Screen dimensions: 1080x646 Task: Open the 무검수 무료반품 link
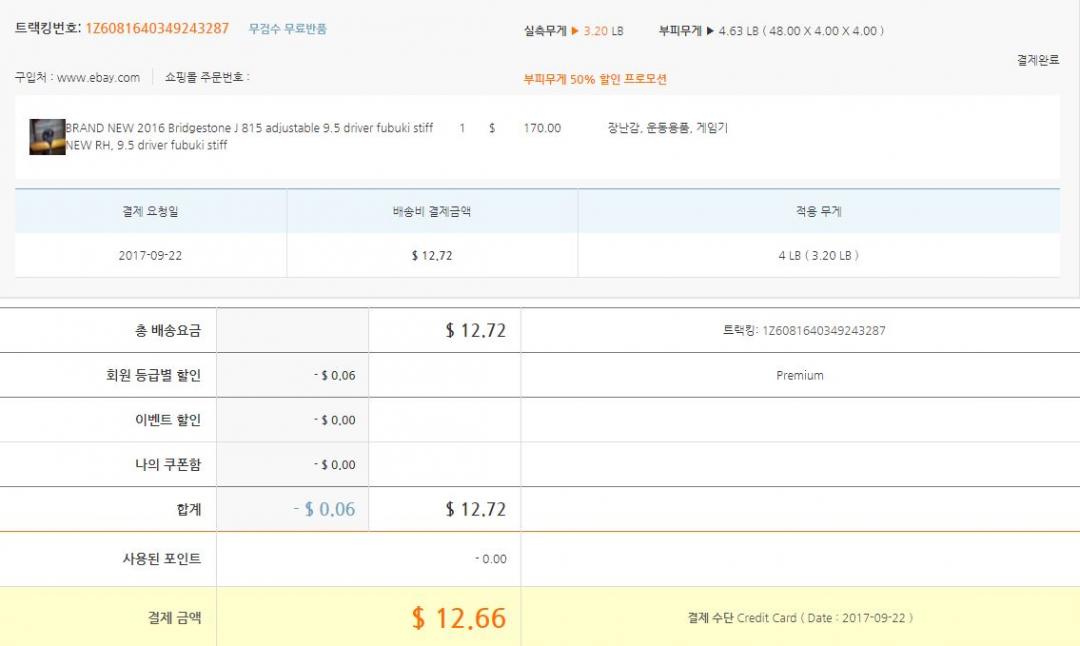(288, 29)
